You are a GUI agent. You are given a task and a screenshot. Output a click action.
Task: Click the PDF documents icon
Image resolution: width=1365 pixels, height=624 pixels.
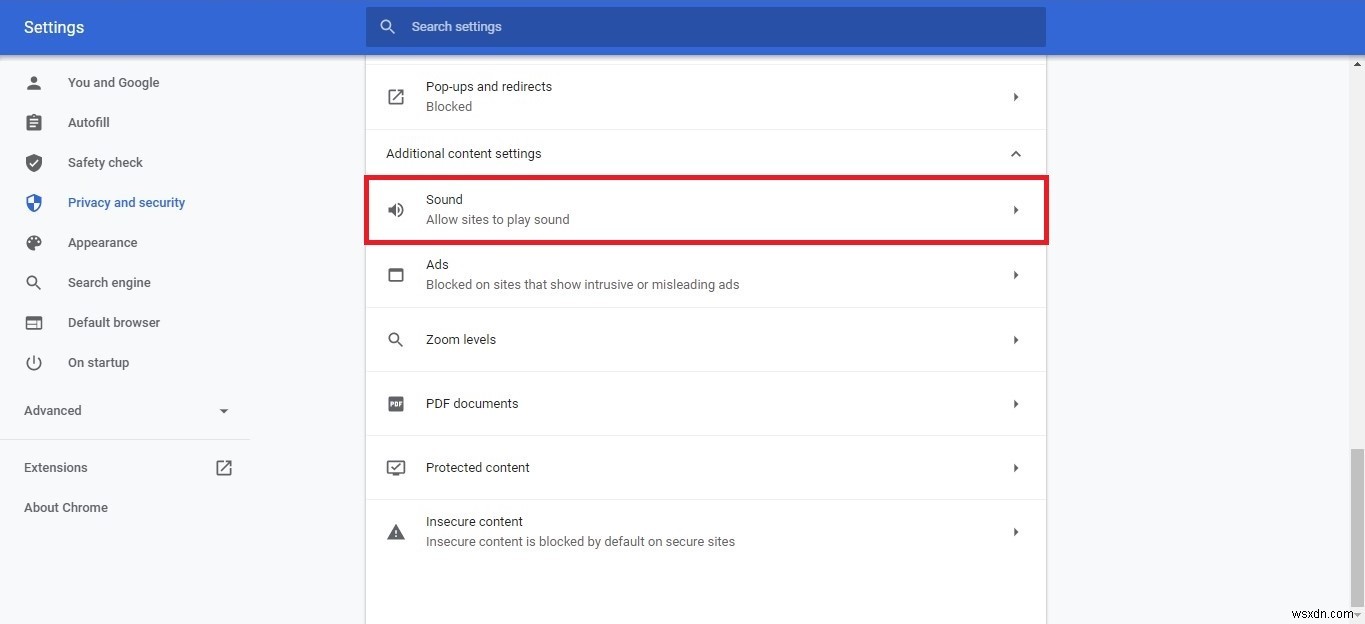coord(395,403)
